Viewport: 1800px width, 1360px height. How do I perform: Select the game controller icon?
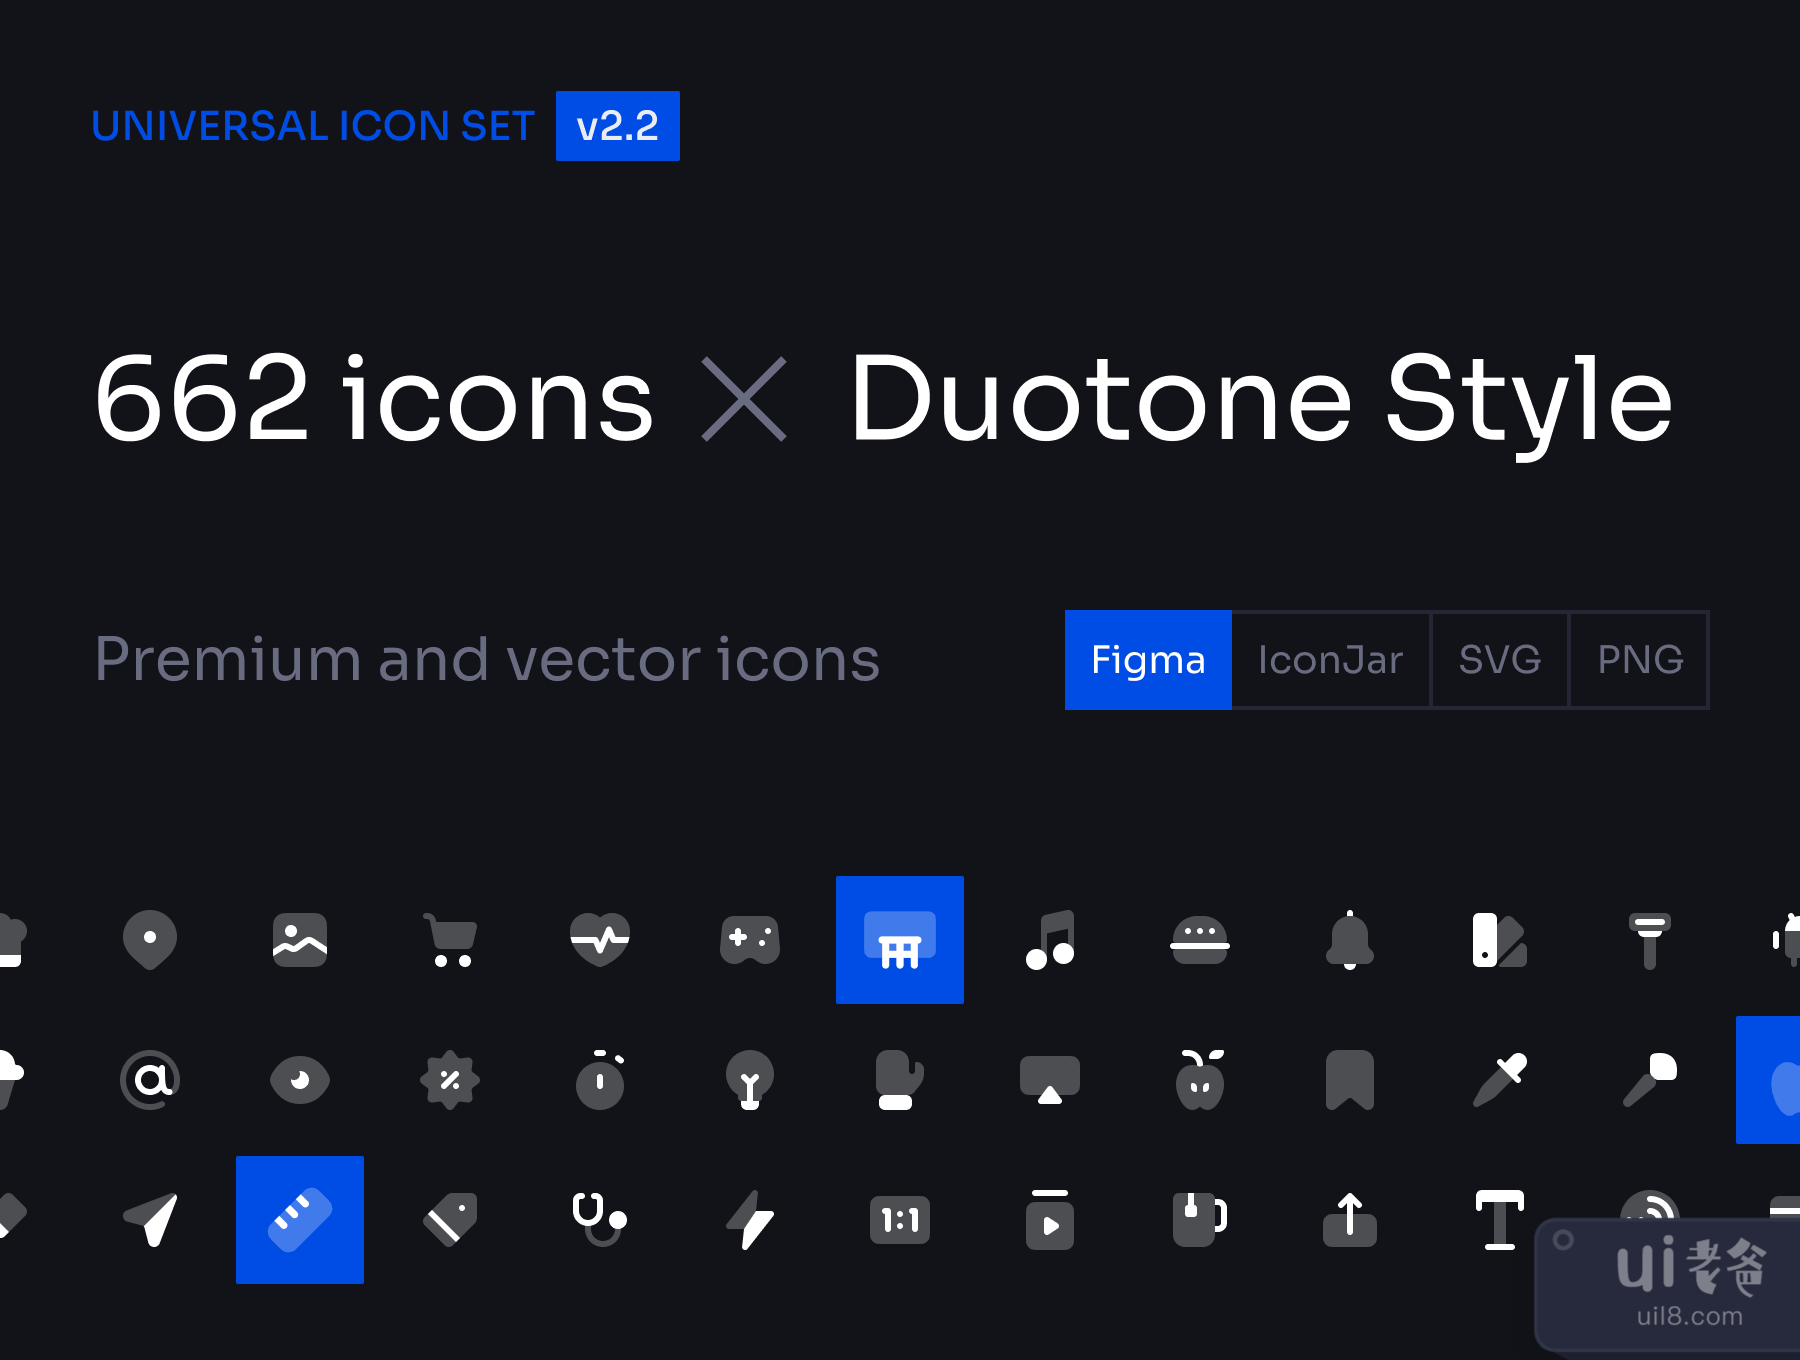[x=750, y=940]
